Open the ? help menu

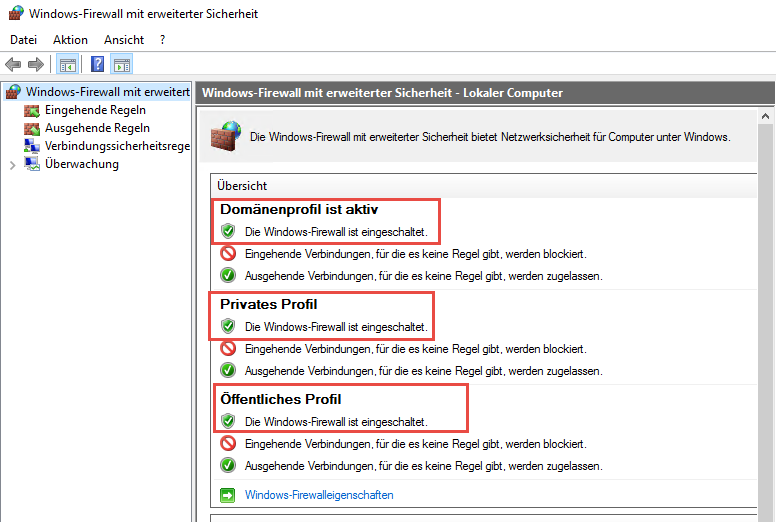pyautogui.click(x=162, y=40)
